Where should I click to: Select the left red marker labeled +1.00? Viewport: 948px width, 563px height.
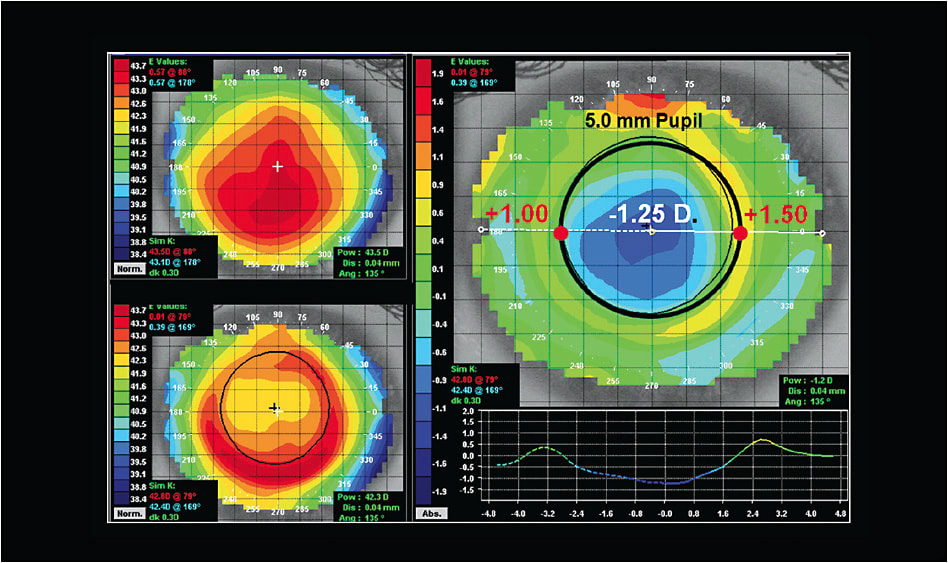pyautogui.click(x=561, y=233)
